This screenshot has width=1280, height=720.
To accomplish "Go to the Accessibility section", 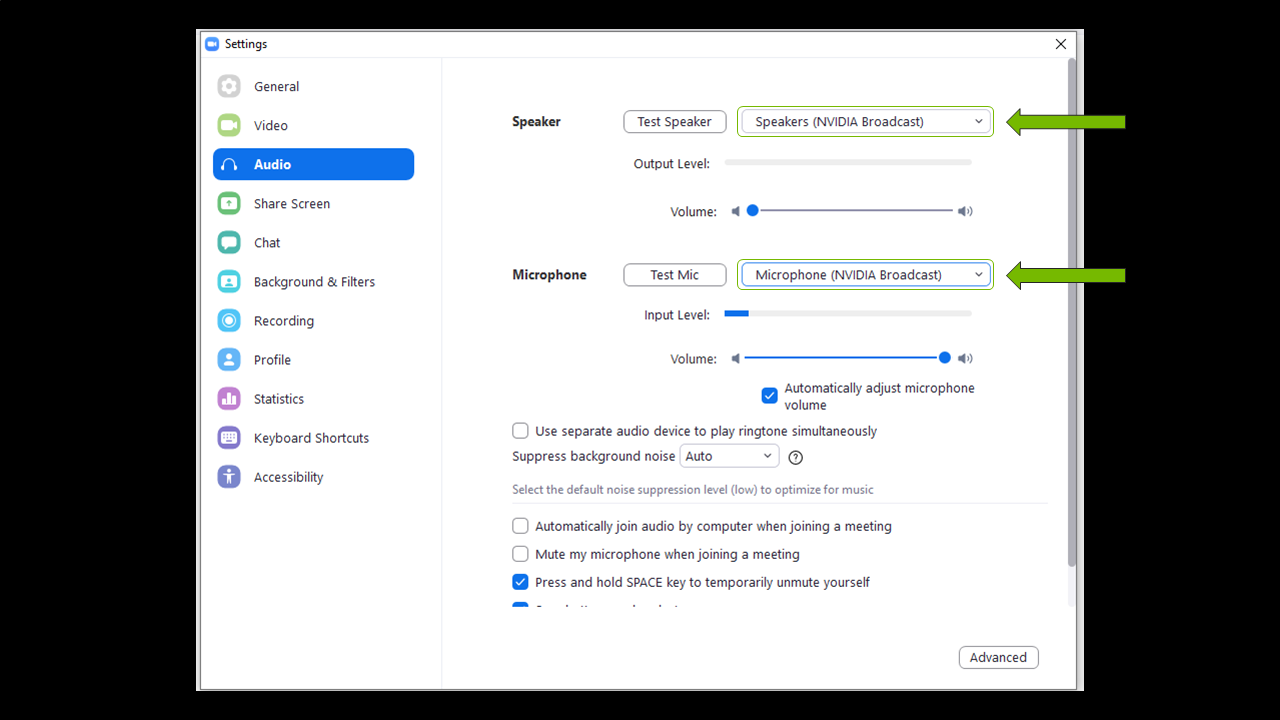I will 288,477.
